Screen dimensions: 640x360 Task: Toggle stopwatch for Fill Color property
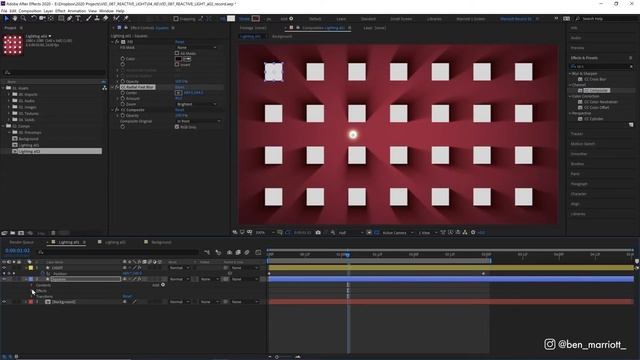click(x=122, y=59)
